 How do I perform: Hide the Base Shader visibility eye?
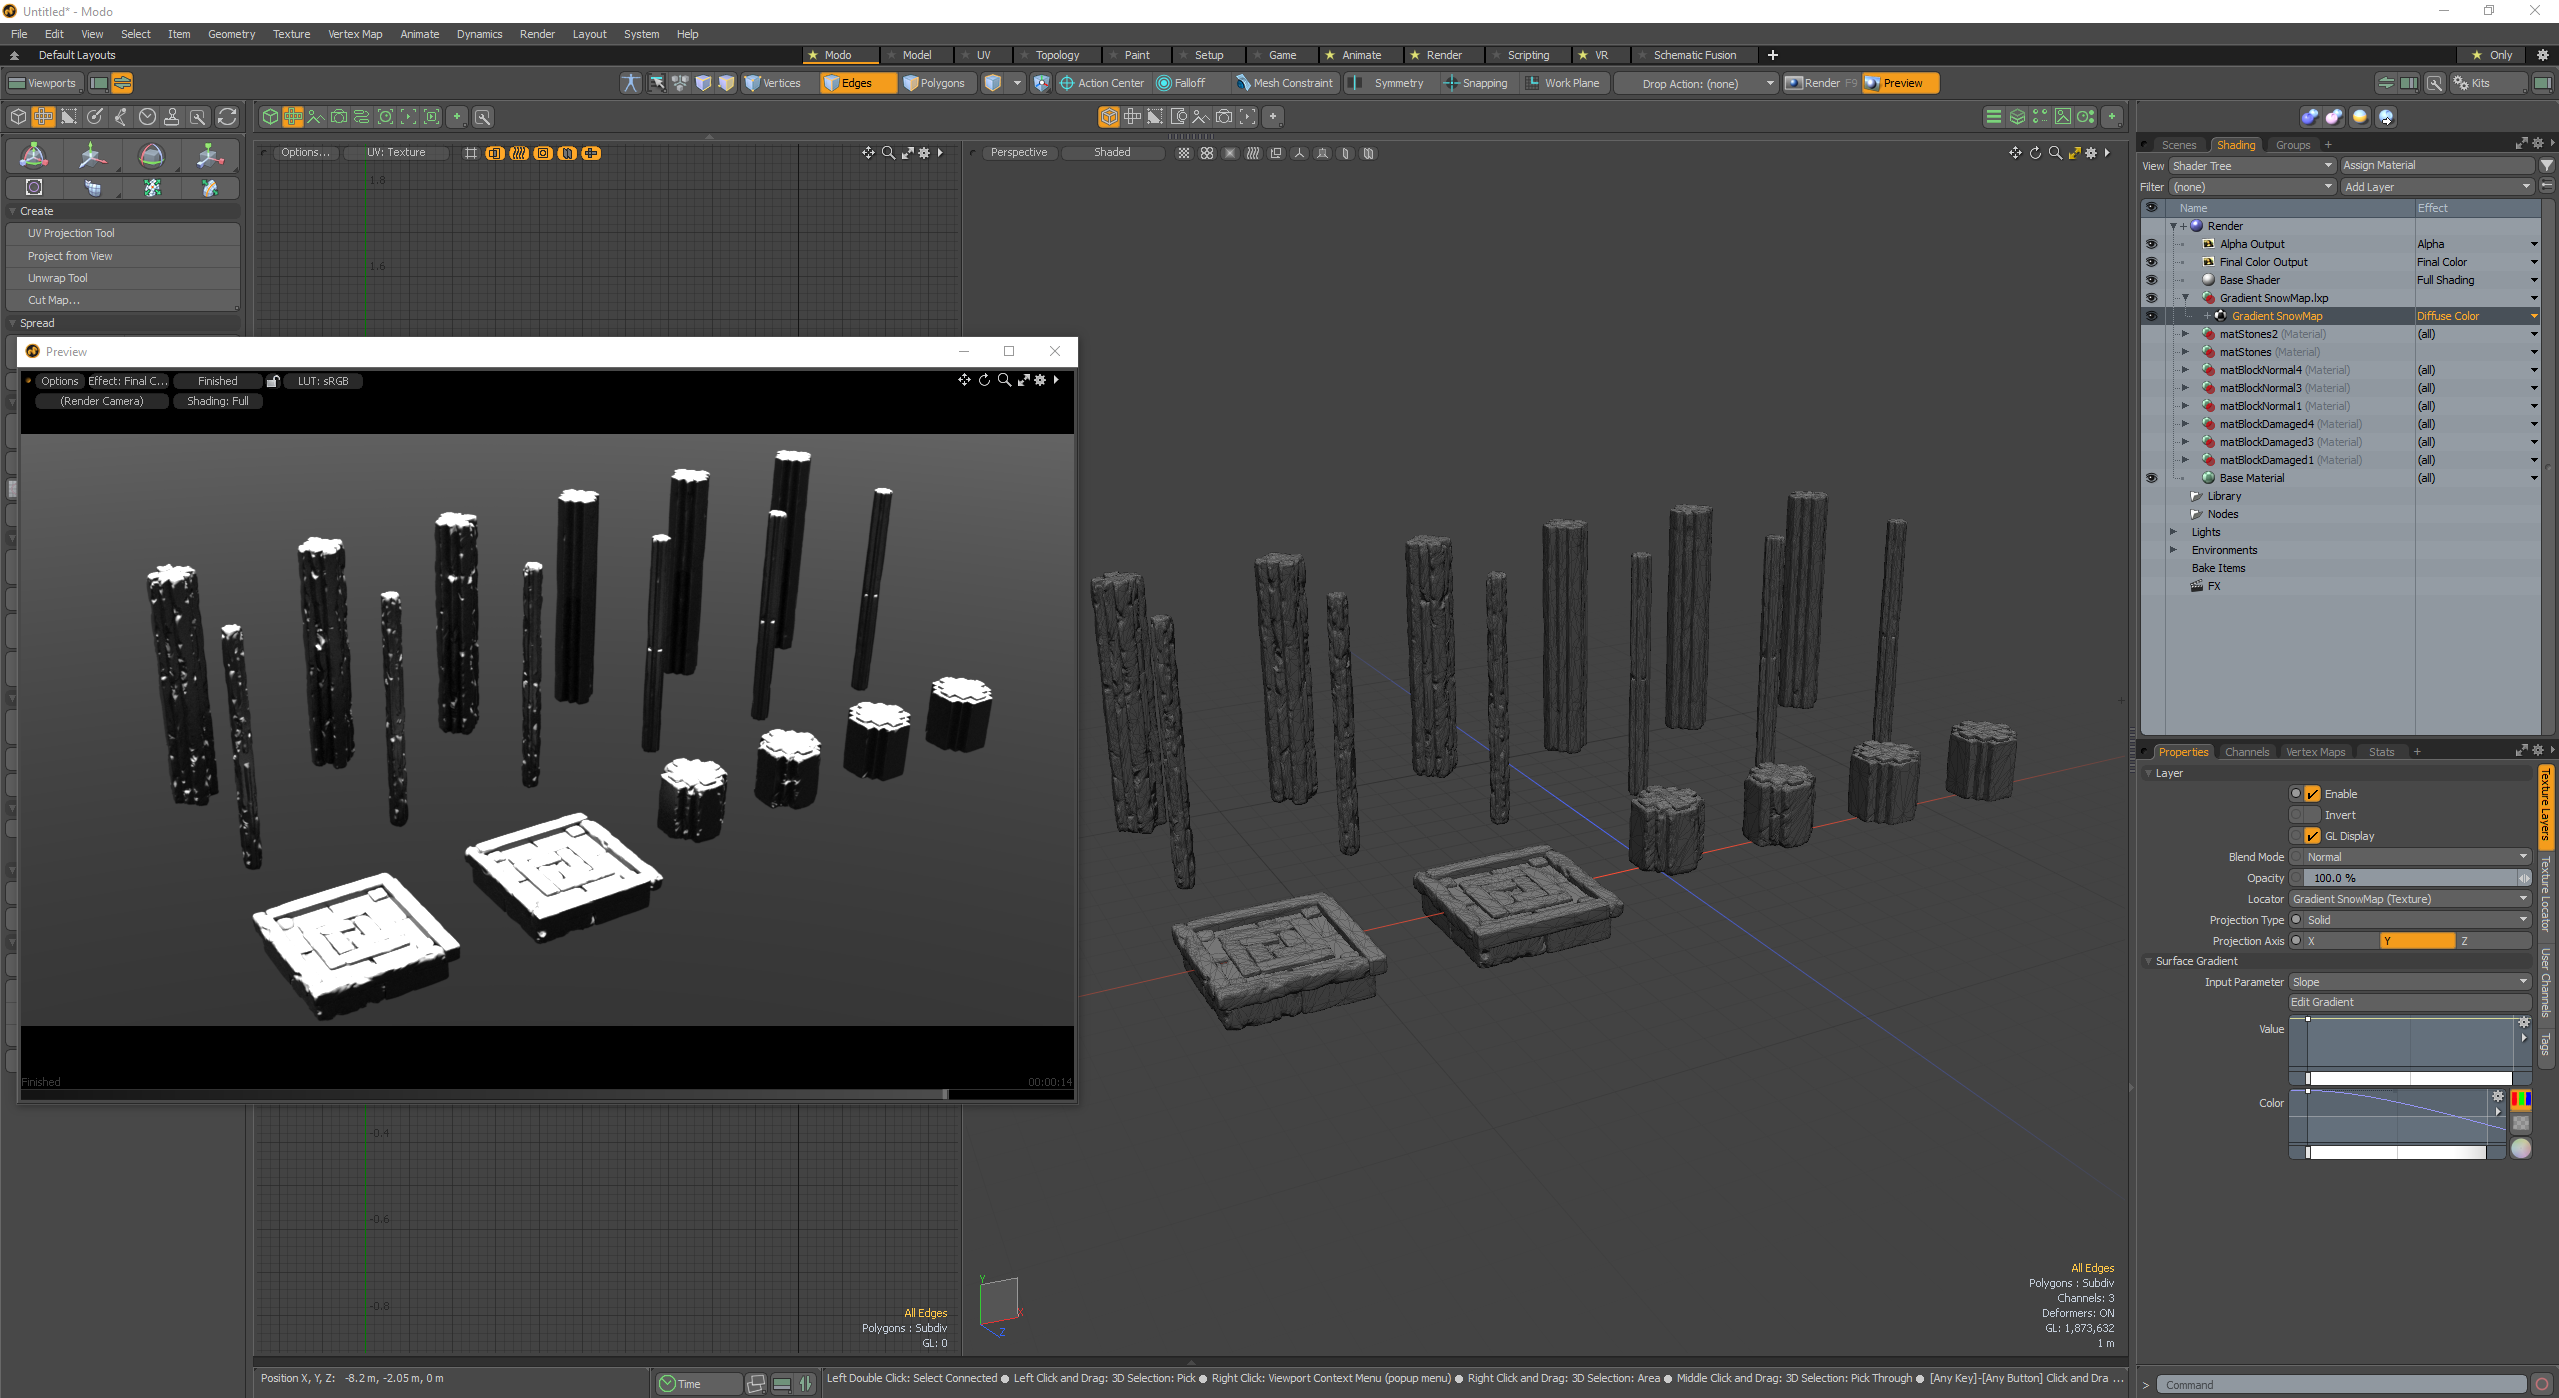click(x=2151, y=280)
